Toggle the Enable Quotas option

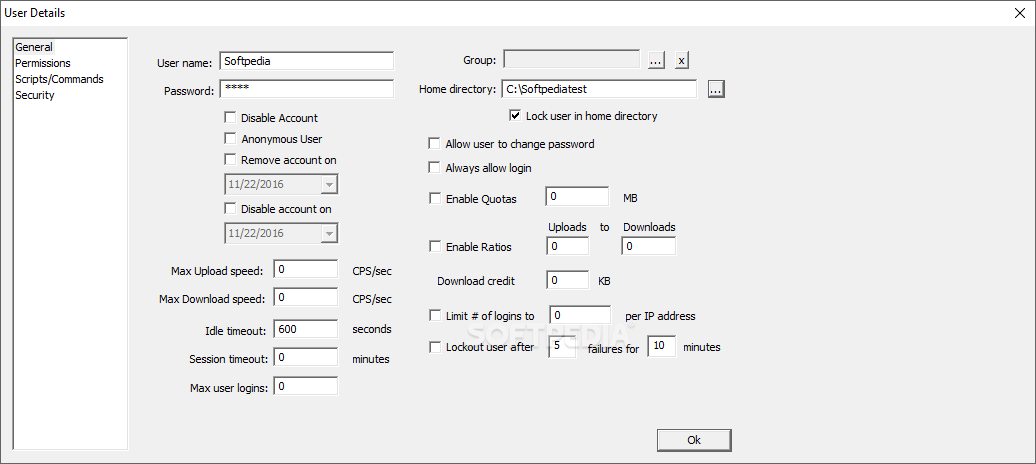coord(434,198)
